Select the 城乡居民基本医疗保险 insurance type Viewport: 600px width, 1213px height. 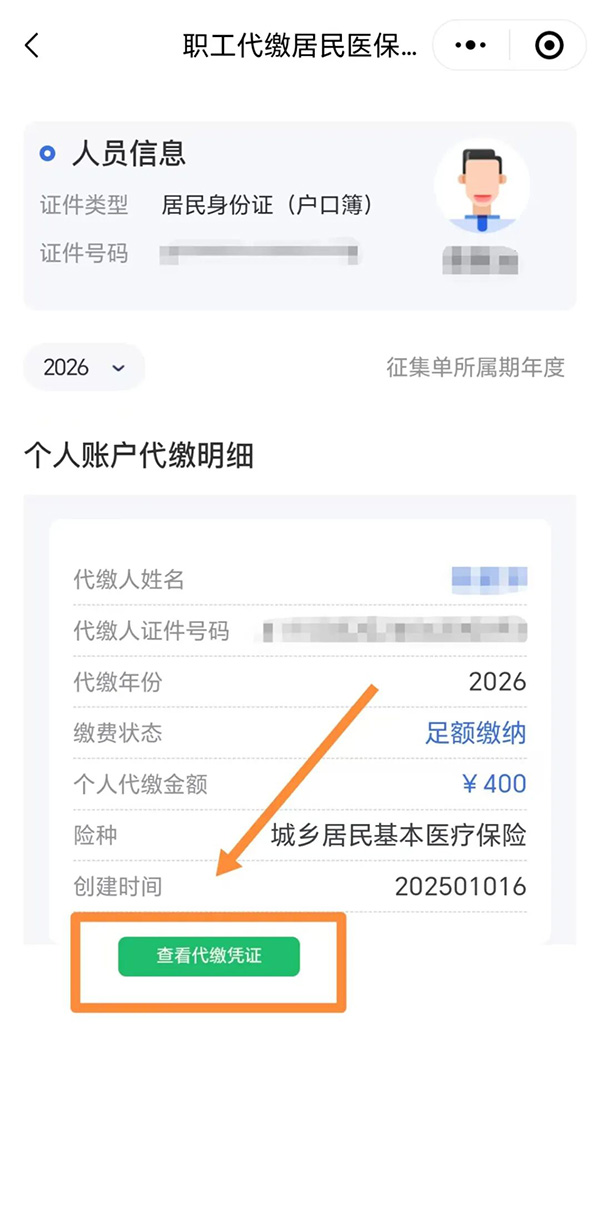[398, 835]
